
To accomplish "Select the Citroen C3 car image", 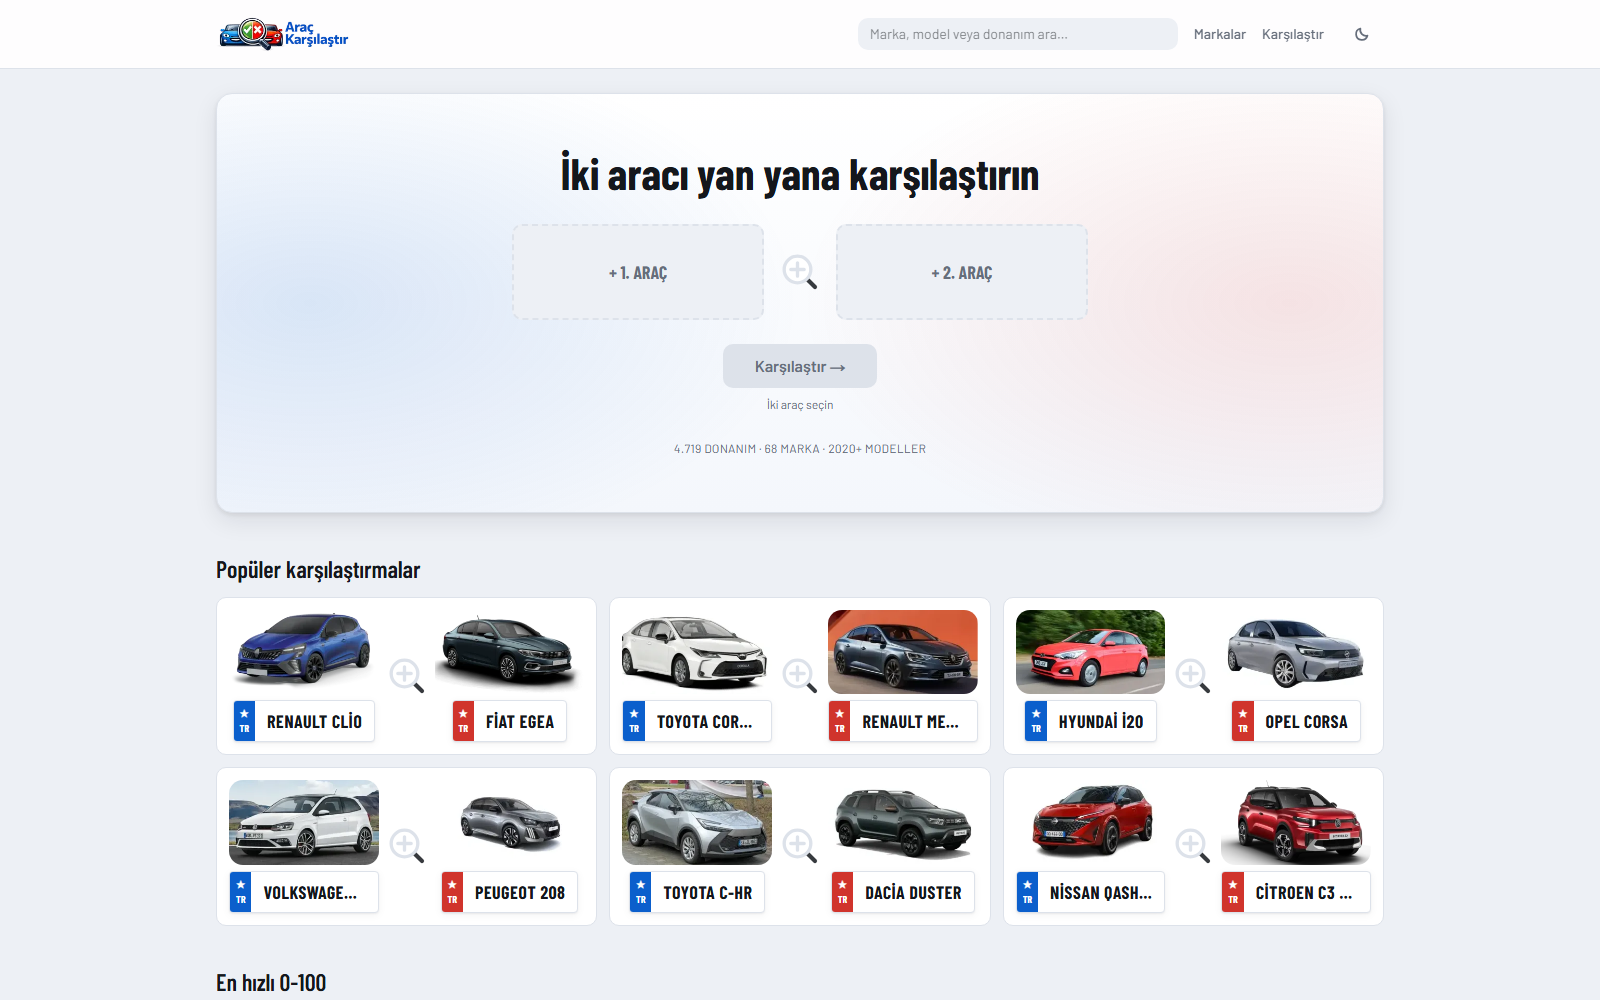I will pyautogui.click(x=1296, y=822).
